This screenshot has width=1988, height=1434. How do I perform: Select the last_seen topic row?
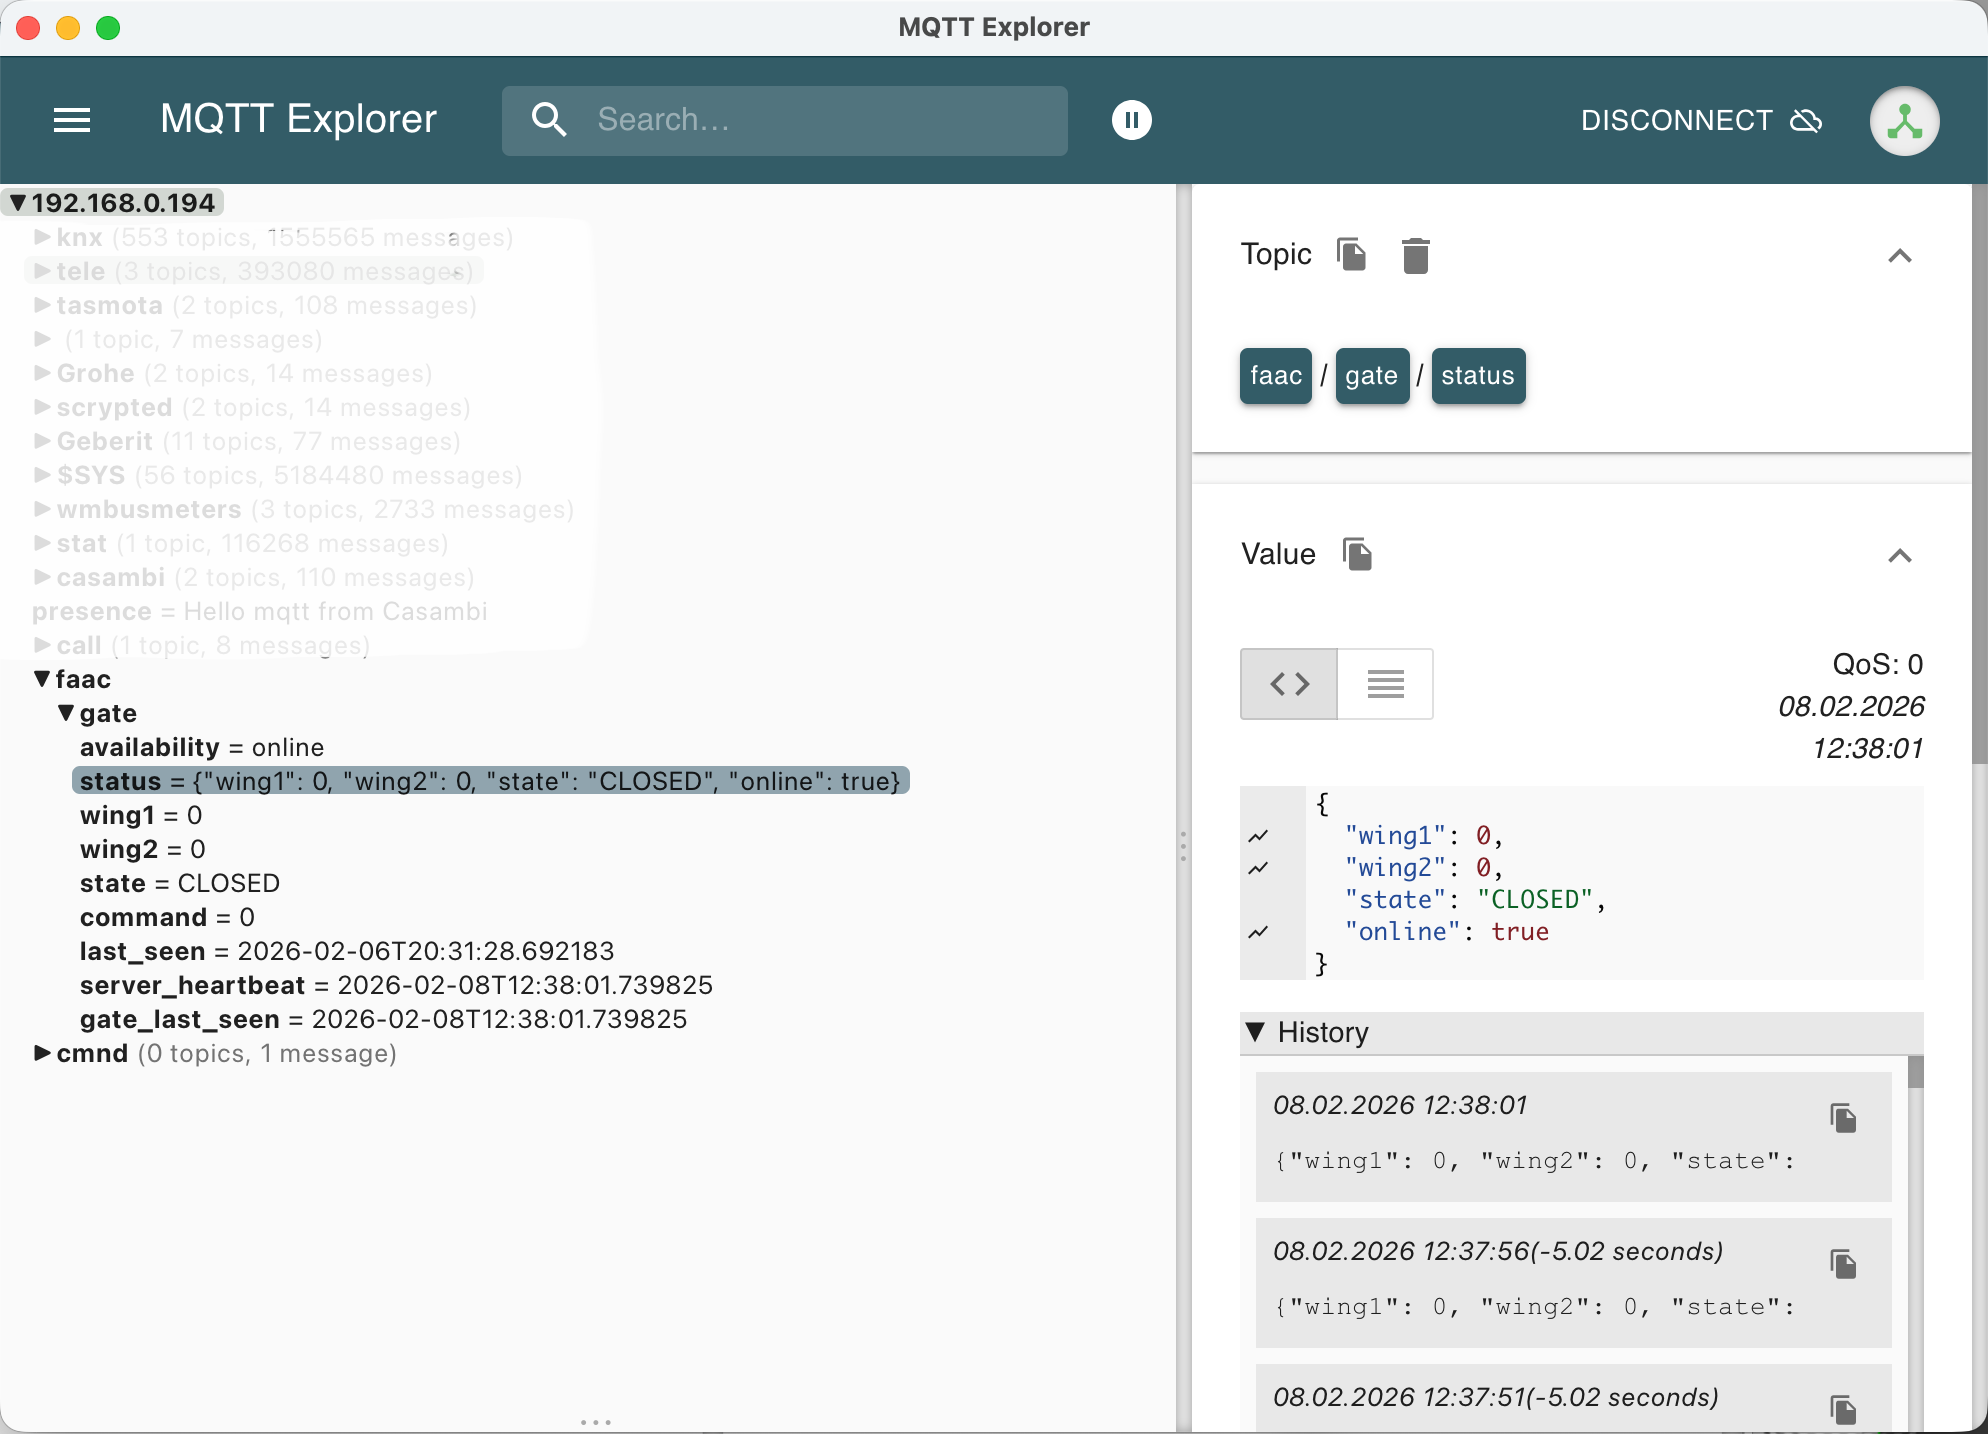(347, 951)
